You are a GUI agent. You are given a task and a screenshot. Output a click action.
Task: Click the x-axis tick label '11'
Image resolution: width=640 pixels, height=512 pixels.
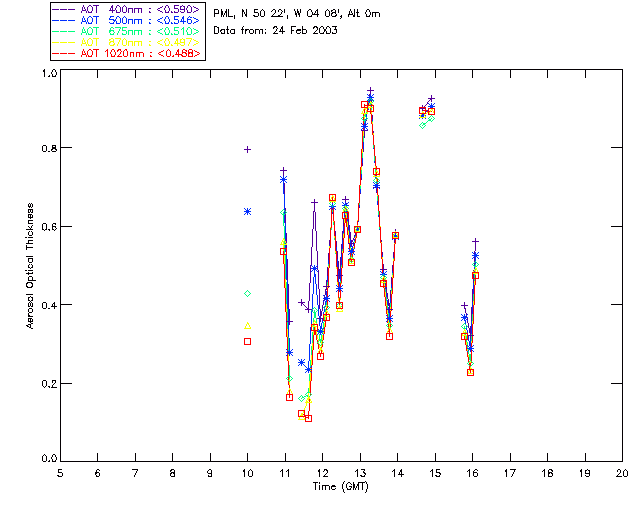pyautogui.click(x=285, y=473)
